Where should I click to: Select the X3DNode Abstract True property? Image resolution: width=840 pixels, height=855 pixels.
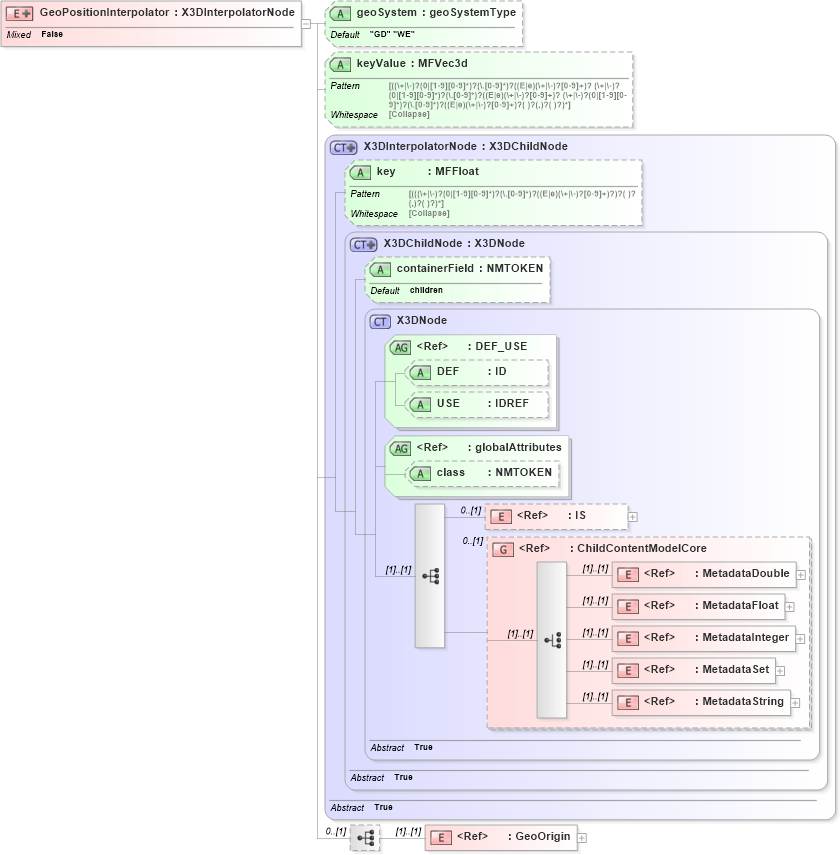[401, 747]
